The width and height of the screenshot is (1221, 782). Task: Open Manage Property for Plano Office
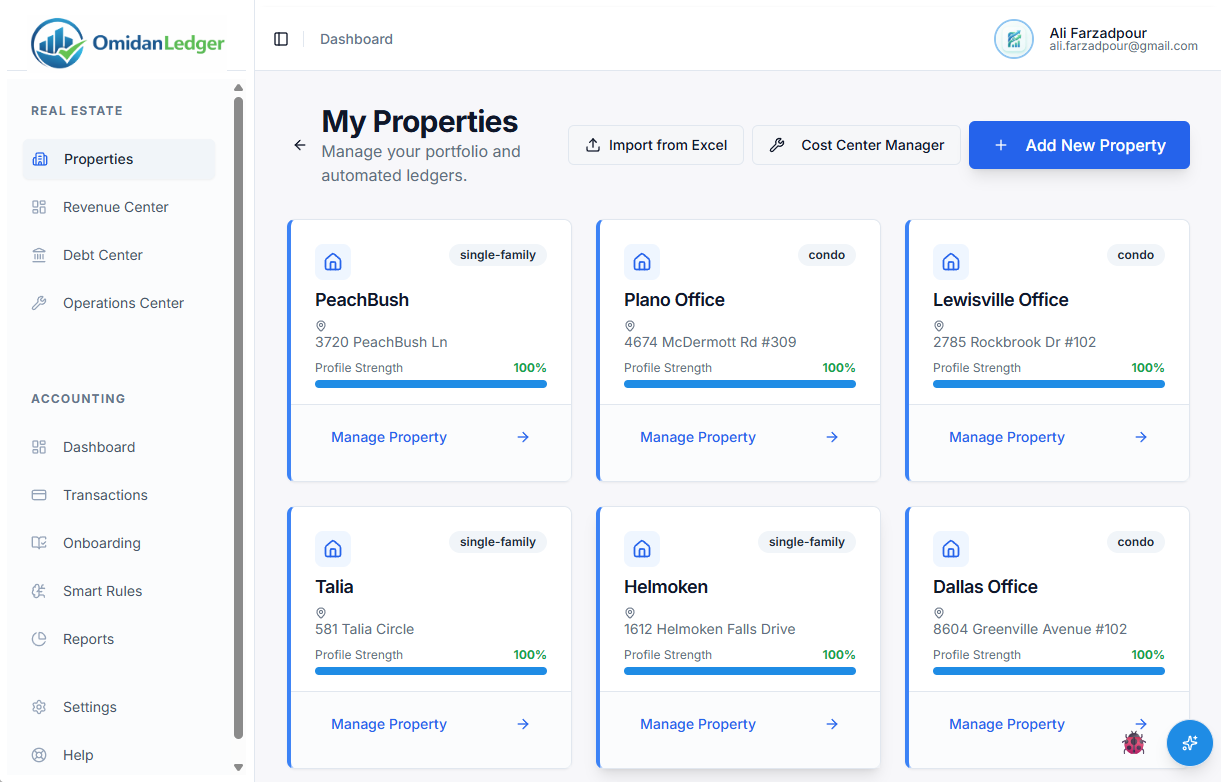(698, 437)
